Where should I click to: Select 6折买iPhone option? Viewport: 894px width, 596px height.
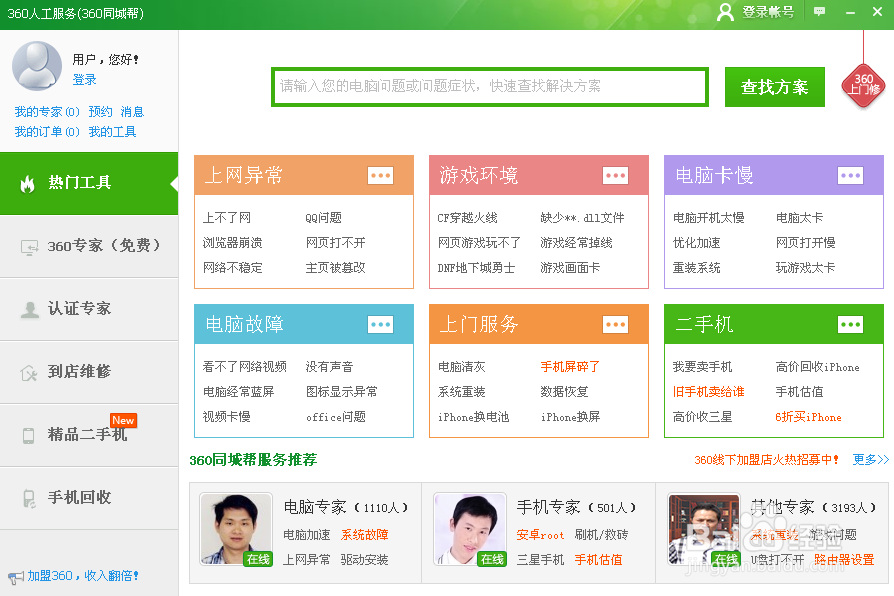808,417
